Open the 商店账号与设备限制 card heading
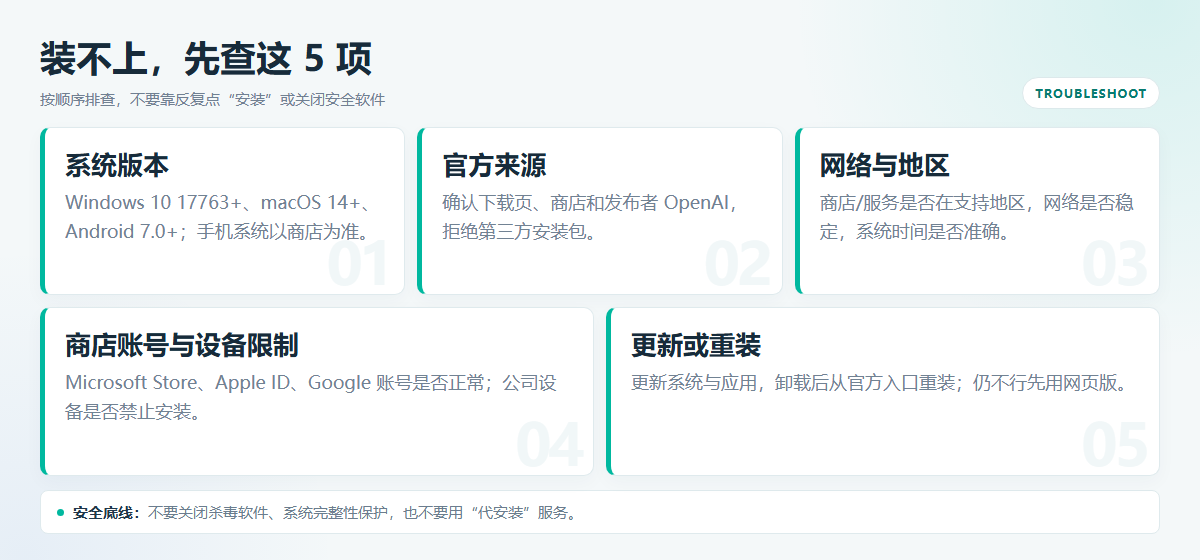 click(181, 345)
